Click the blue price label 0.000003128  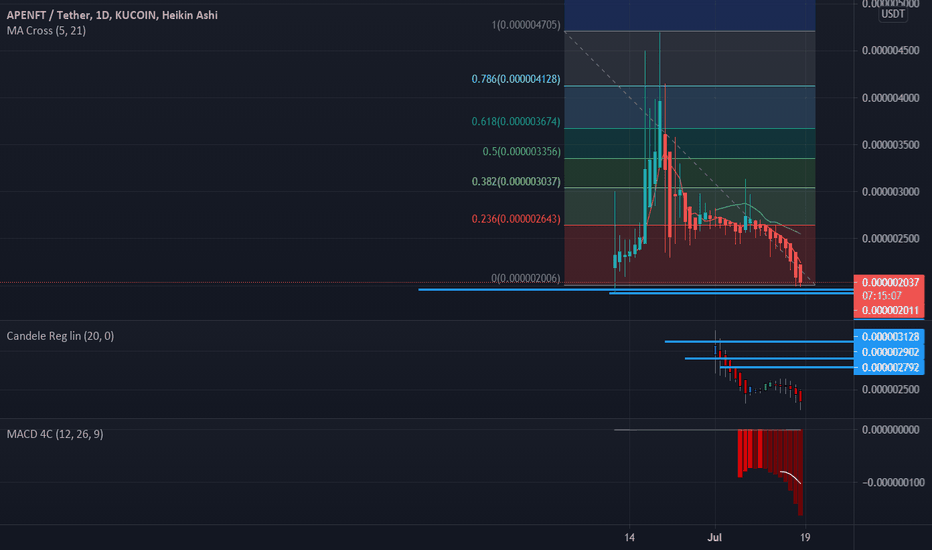pos(890,337)
